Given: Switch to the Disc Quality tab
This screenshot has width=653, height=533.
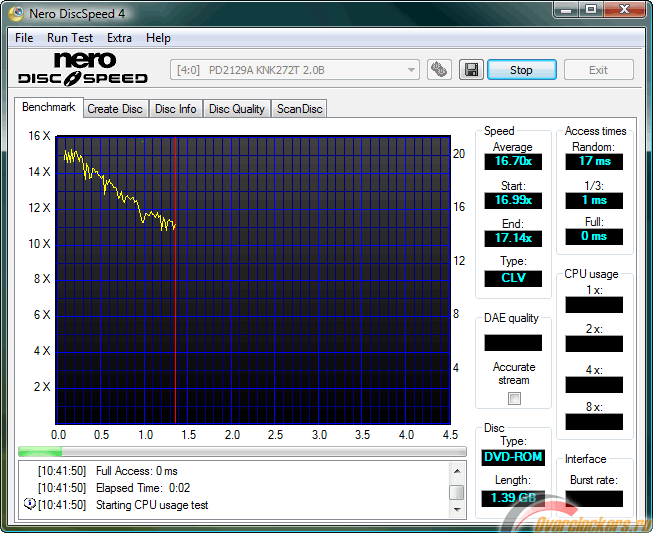Looking at the screenshot, I should pos(237,109).
